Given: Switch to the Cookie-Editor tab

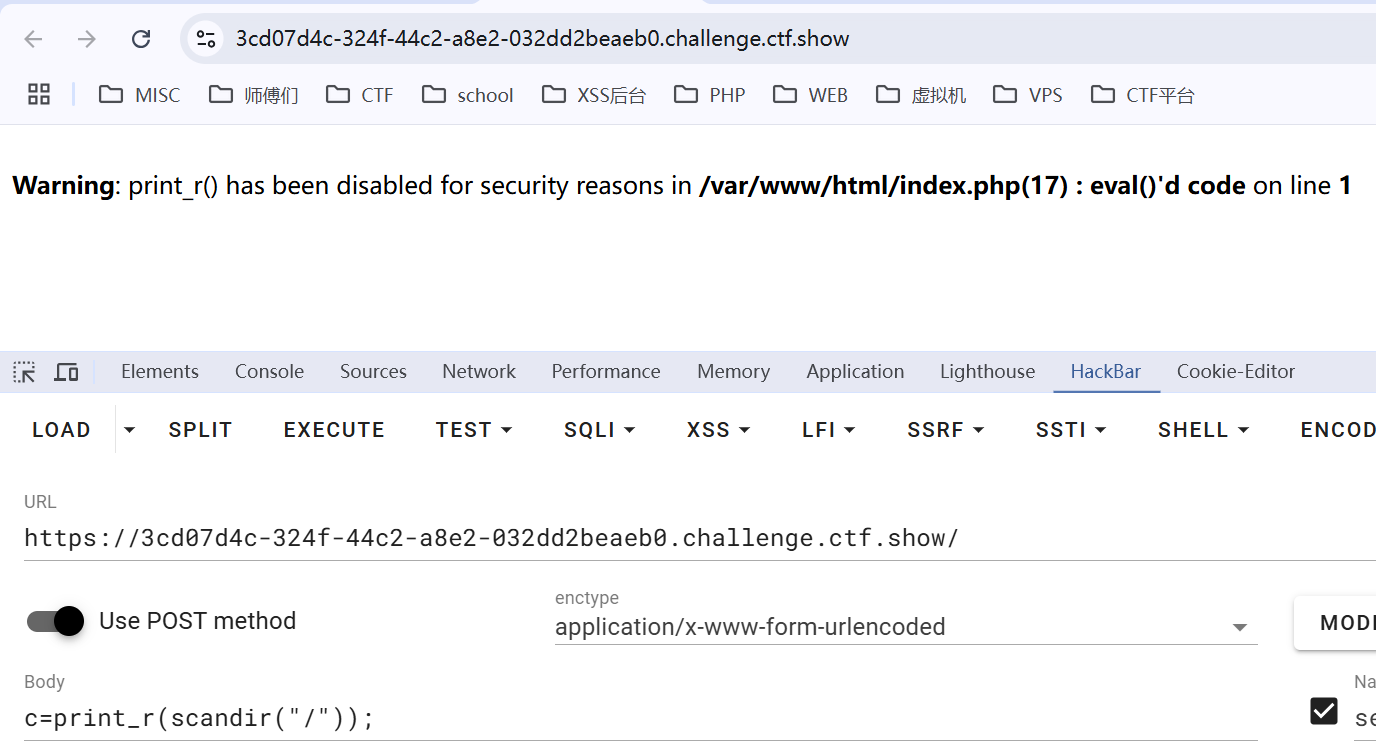Looking at the screenshot, I should (x=1235, y=372).
